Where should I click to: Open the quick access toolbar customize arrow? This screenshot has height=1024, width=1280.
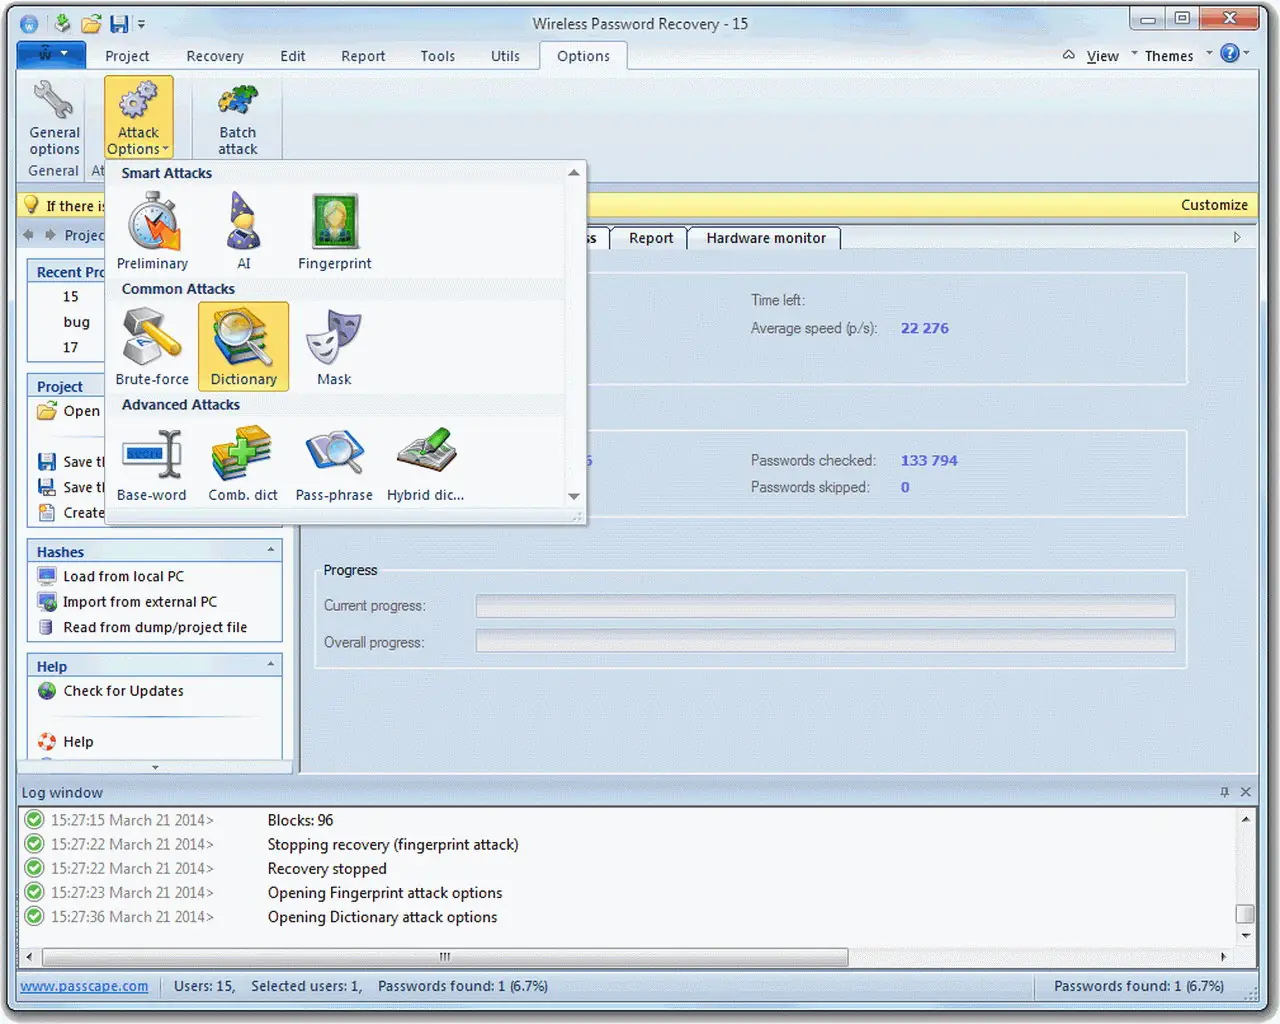141,24
